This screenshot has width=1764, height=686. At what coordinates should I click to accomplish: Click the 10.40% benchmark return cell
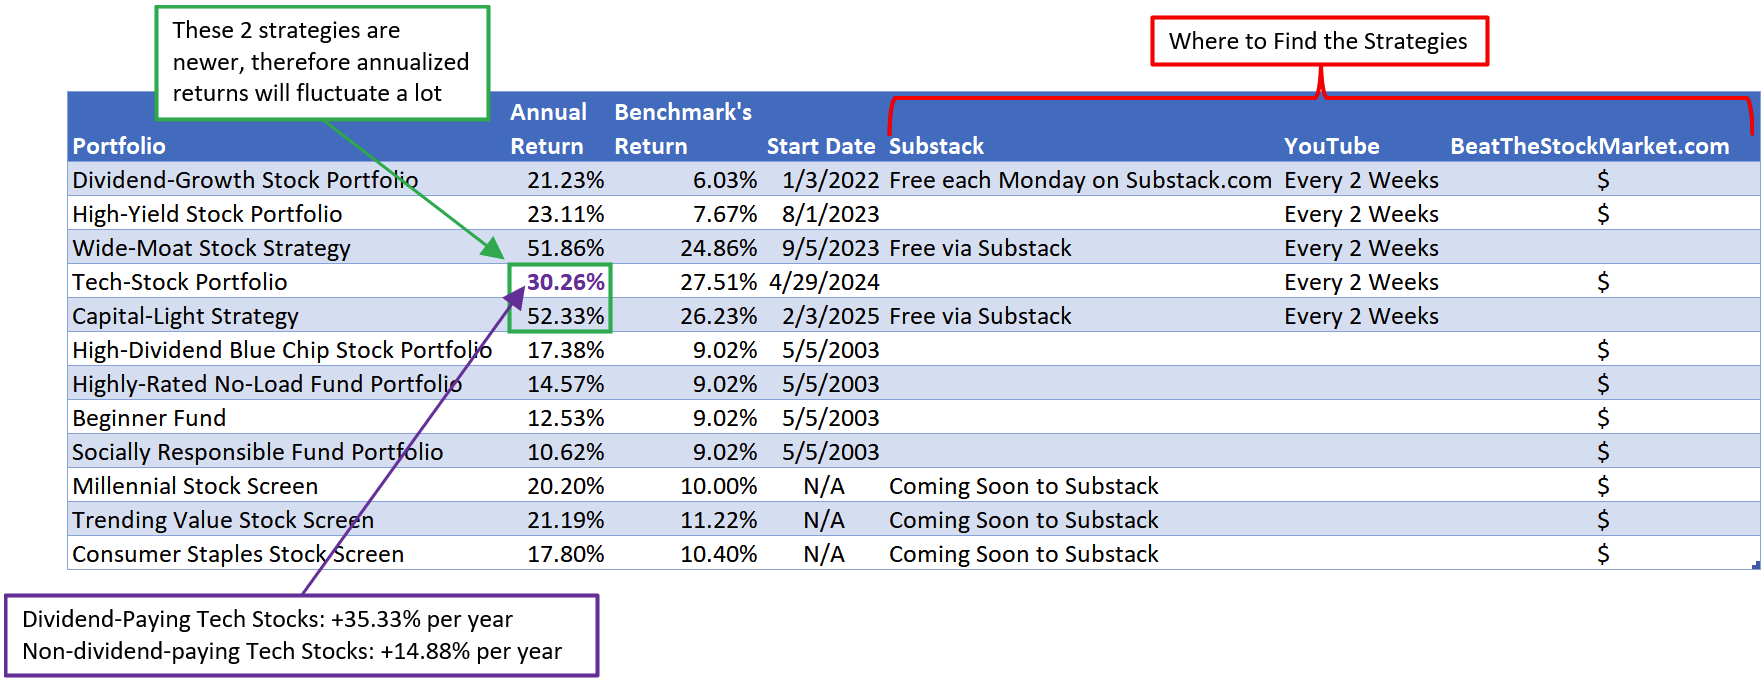(x=719, y=554)
